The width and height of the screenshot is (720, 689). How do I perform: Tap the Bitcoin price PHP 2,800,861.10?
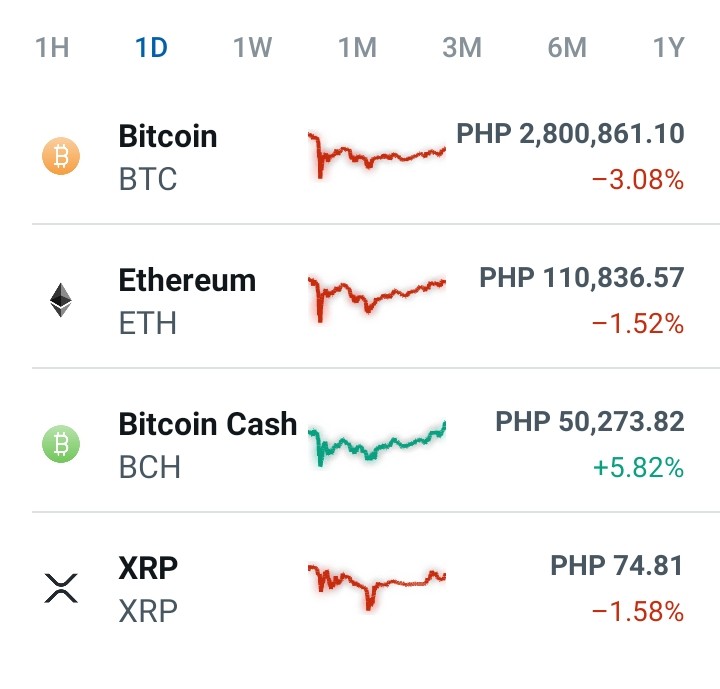click(570, 134)
